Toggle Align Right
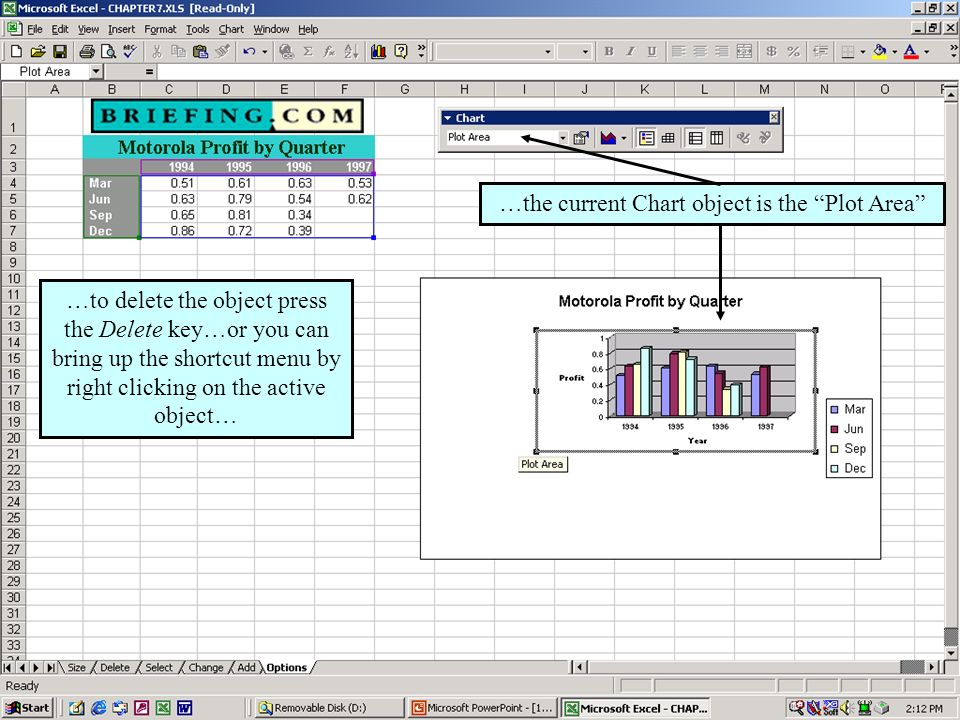Viewport: 960px width, 720px height. 722,51
